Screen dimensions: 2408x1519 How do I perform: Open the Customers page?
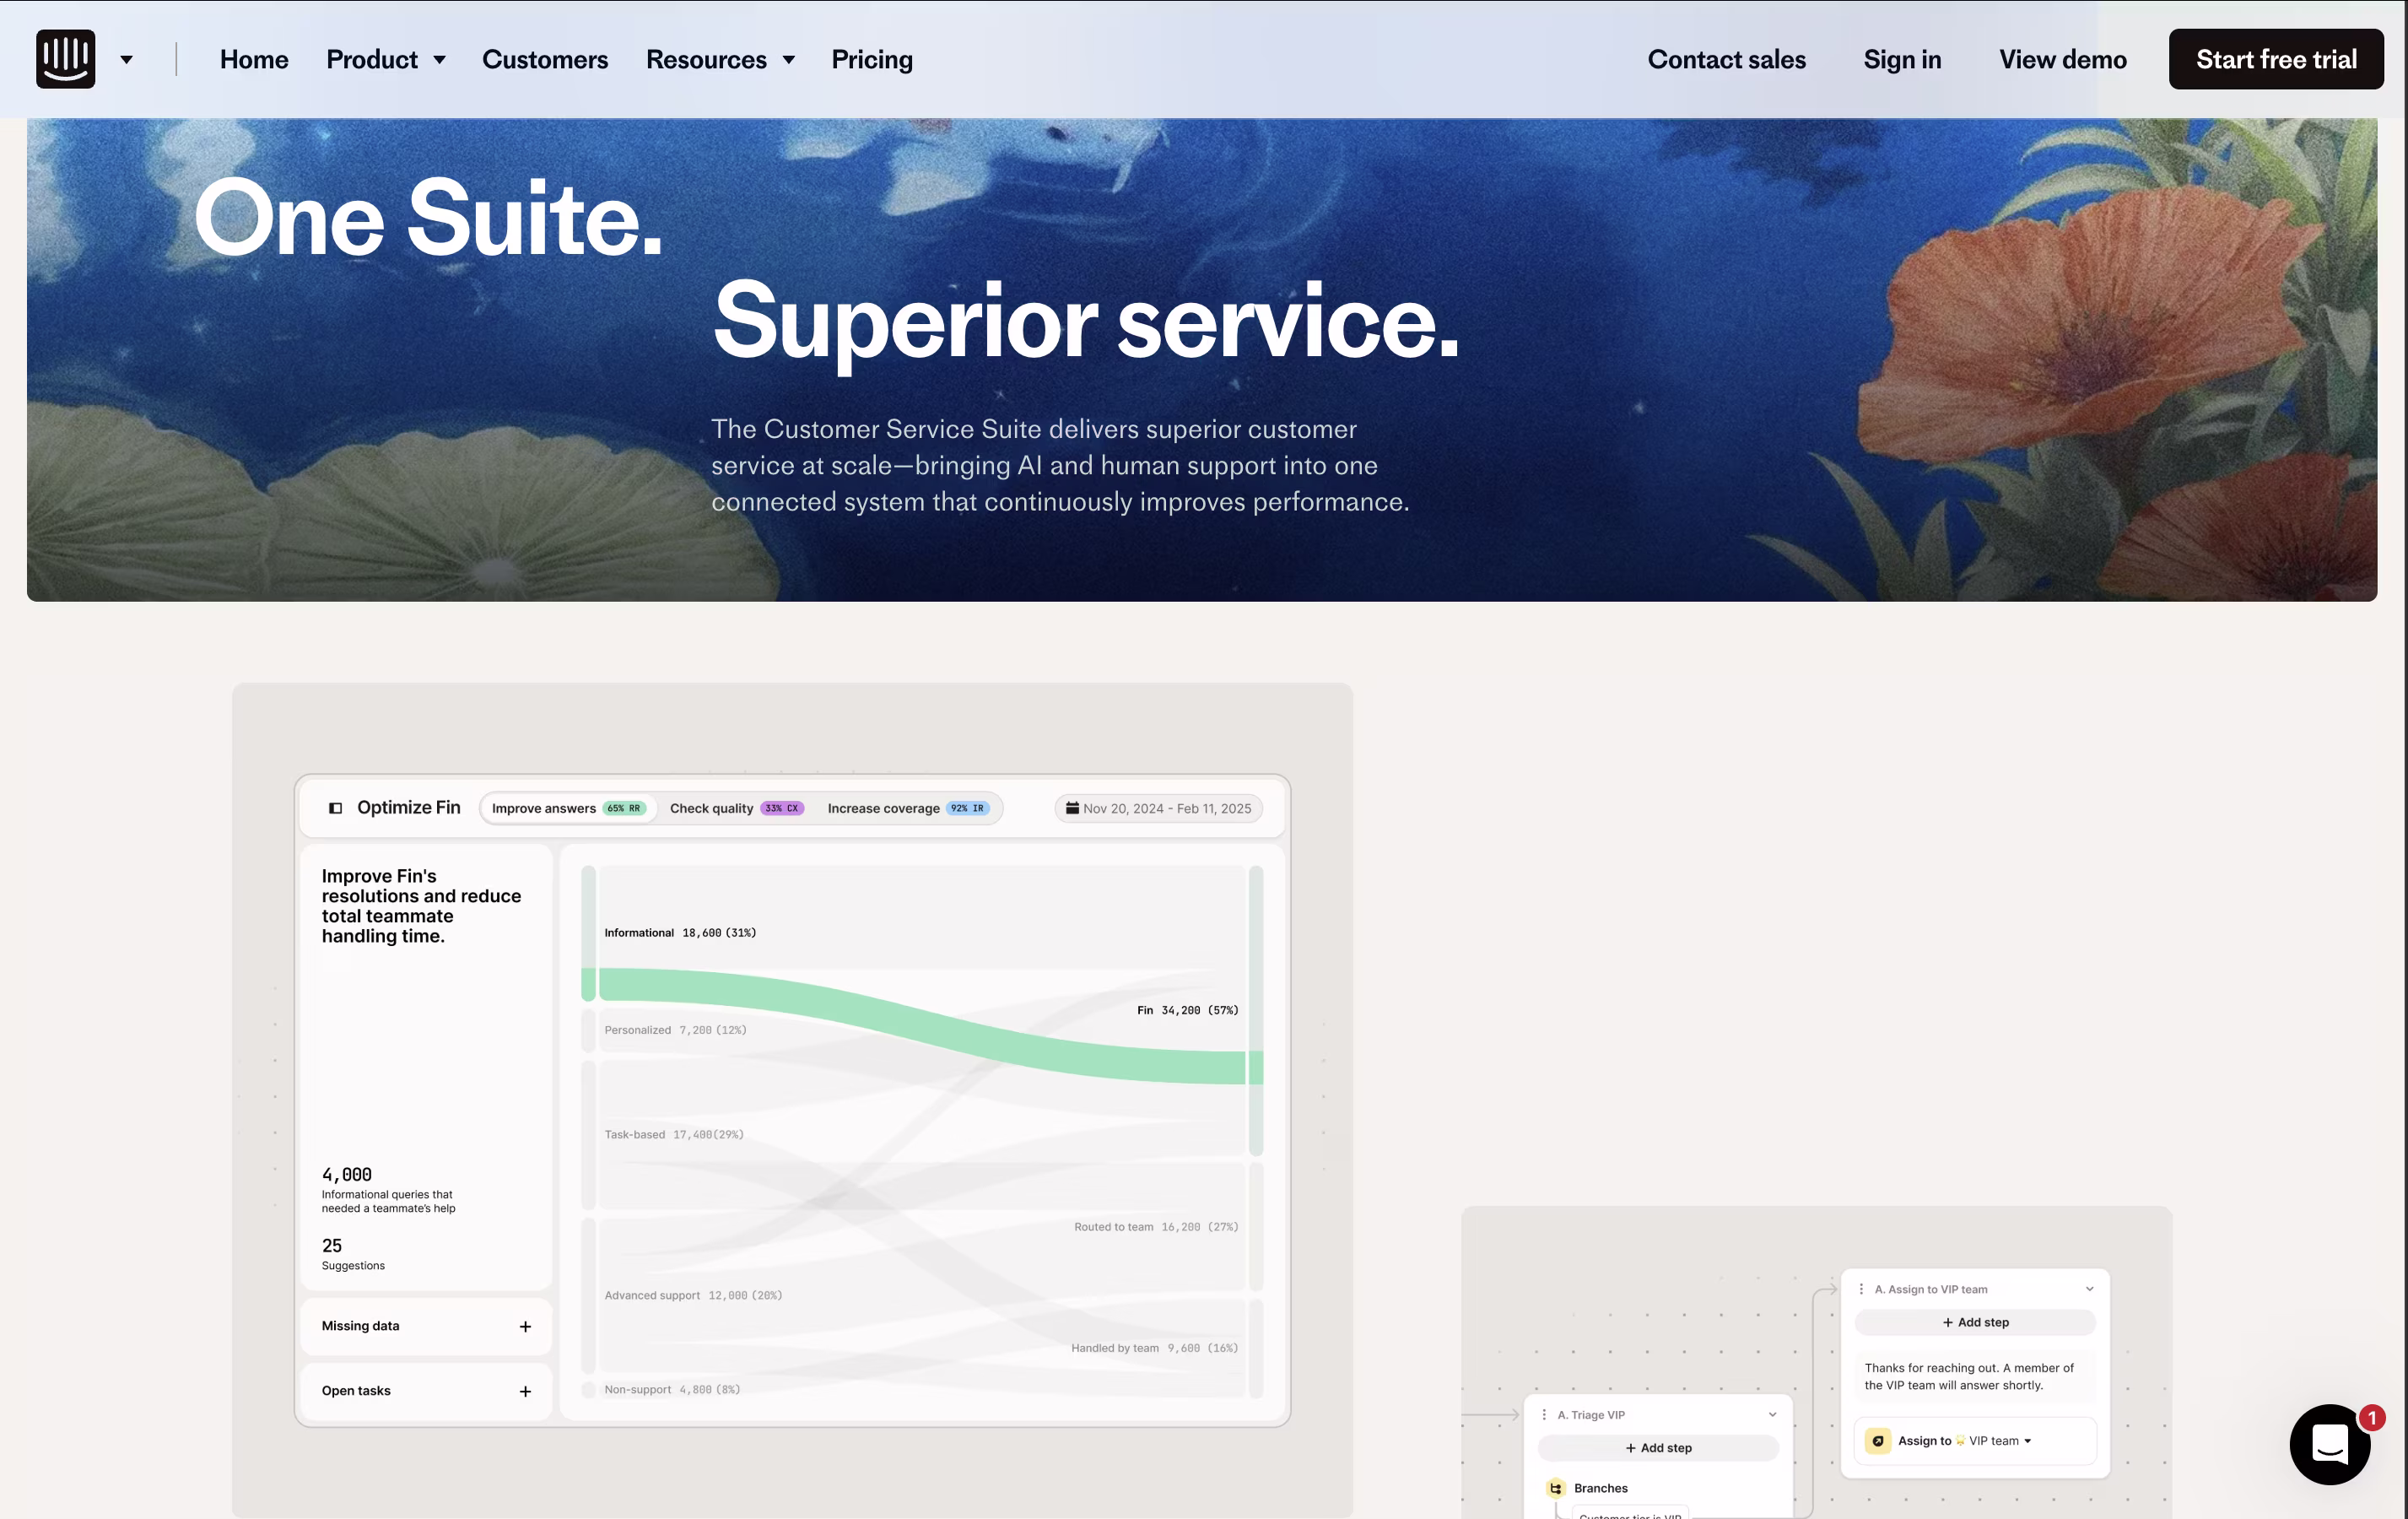pos(545,59)
